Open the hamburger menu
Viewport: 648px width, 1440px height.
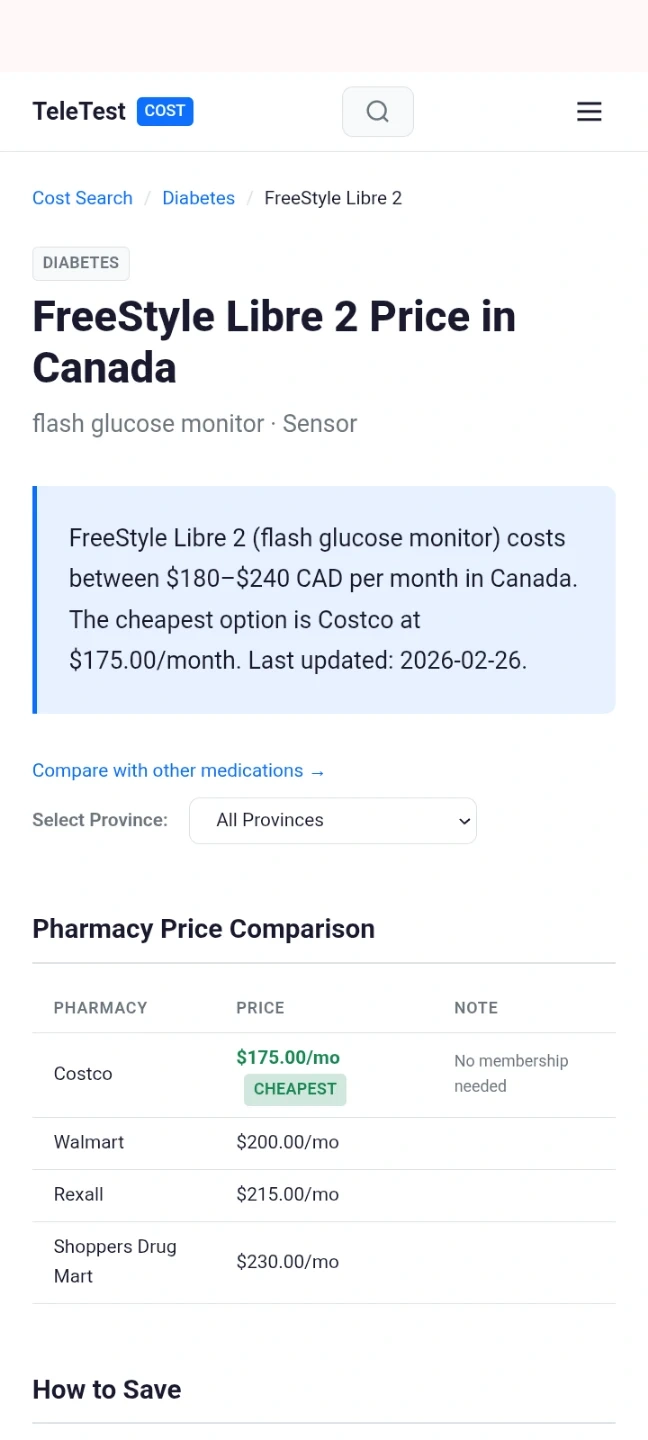[589, 111]
